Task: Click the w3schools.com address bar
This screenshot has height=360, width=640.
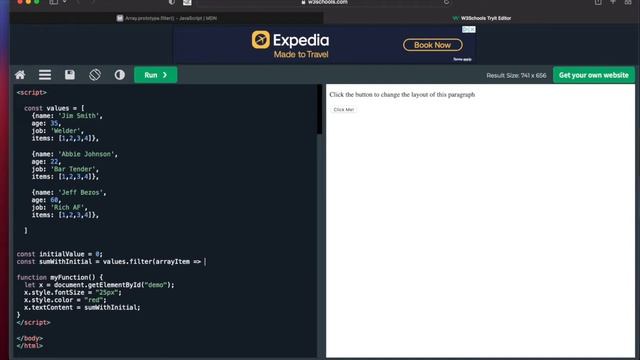Action: pos(324,2)
